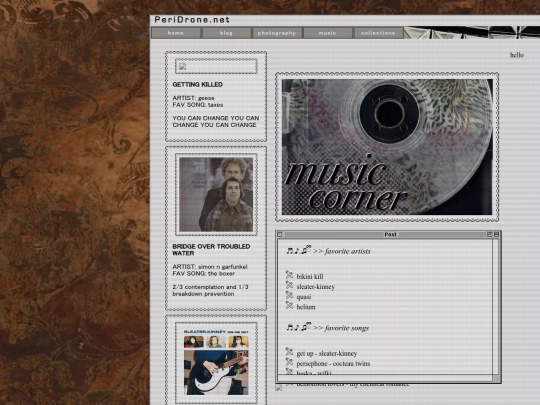The image size is (540, 405).
Task: Click the broken image icon in Getting Killed card
Action: point(183,66)
